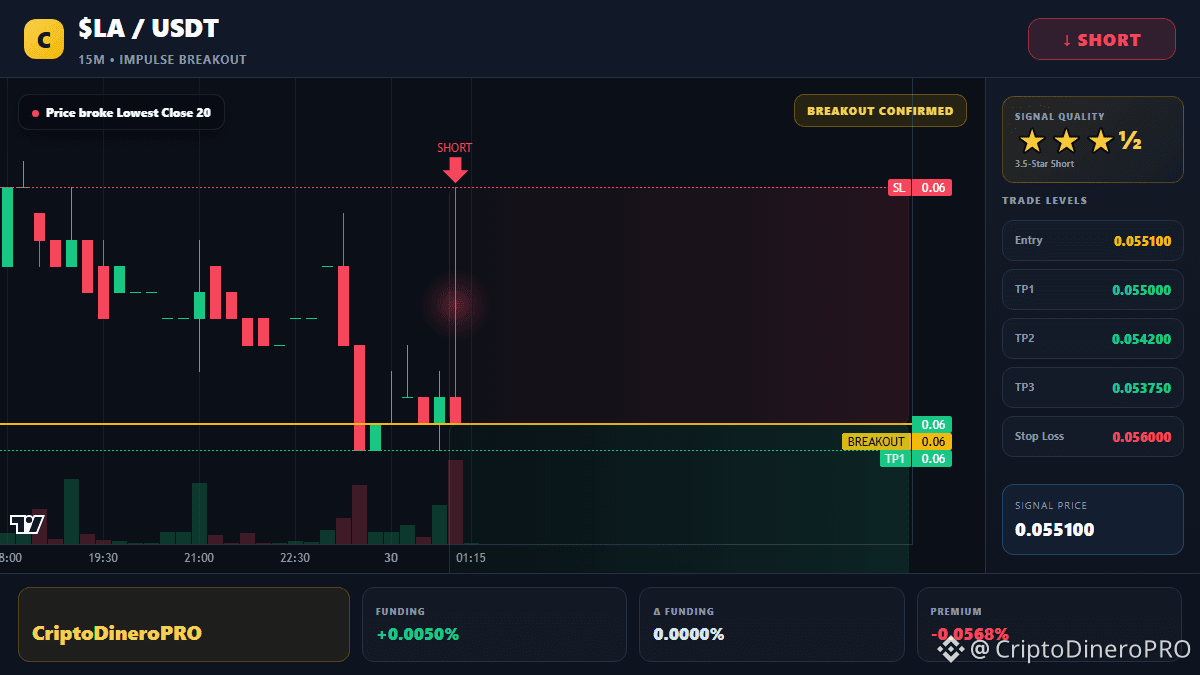Click the 19:30 time axis label
Image resolution: width=1200 pixels, height=675 pixels.
103,558
